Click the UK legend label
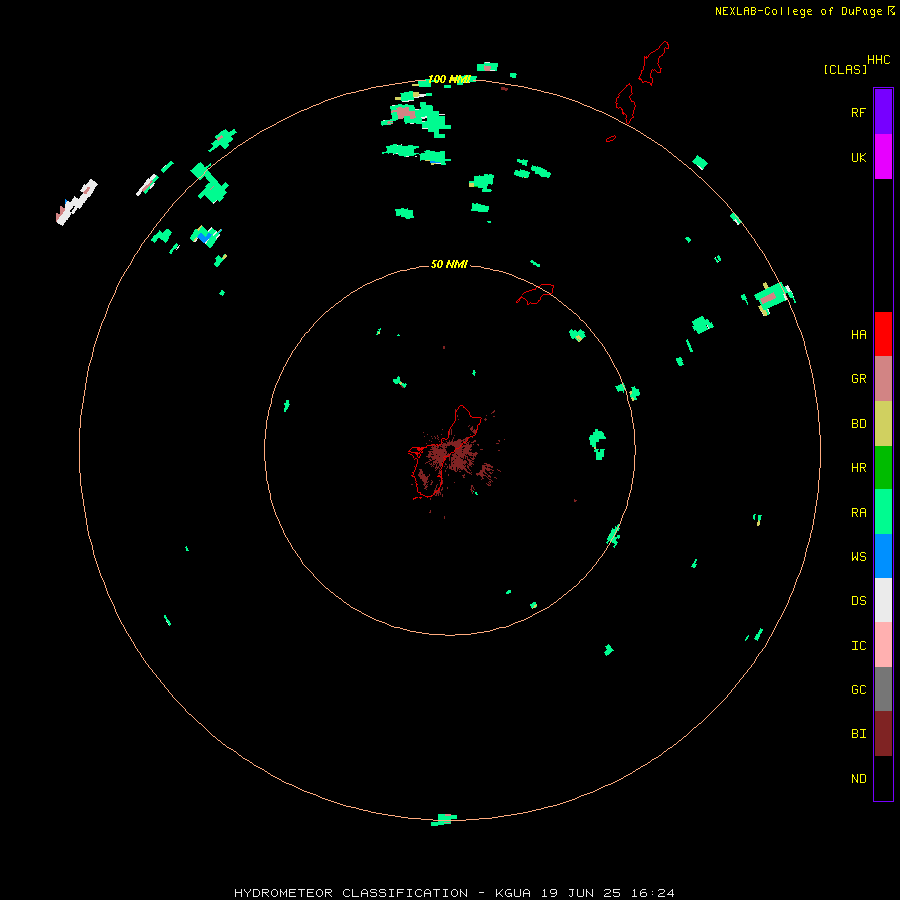Screen dimensions: 900x900 858,158
